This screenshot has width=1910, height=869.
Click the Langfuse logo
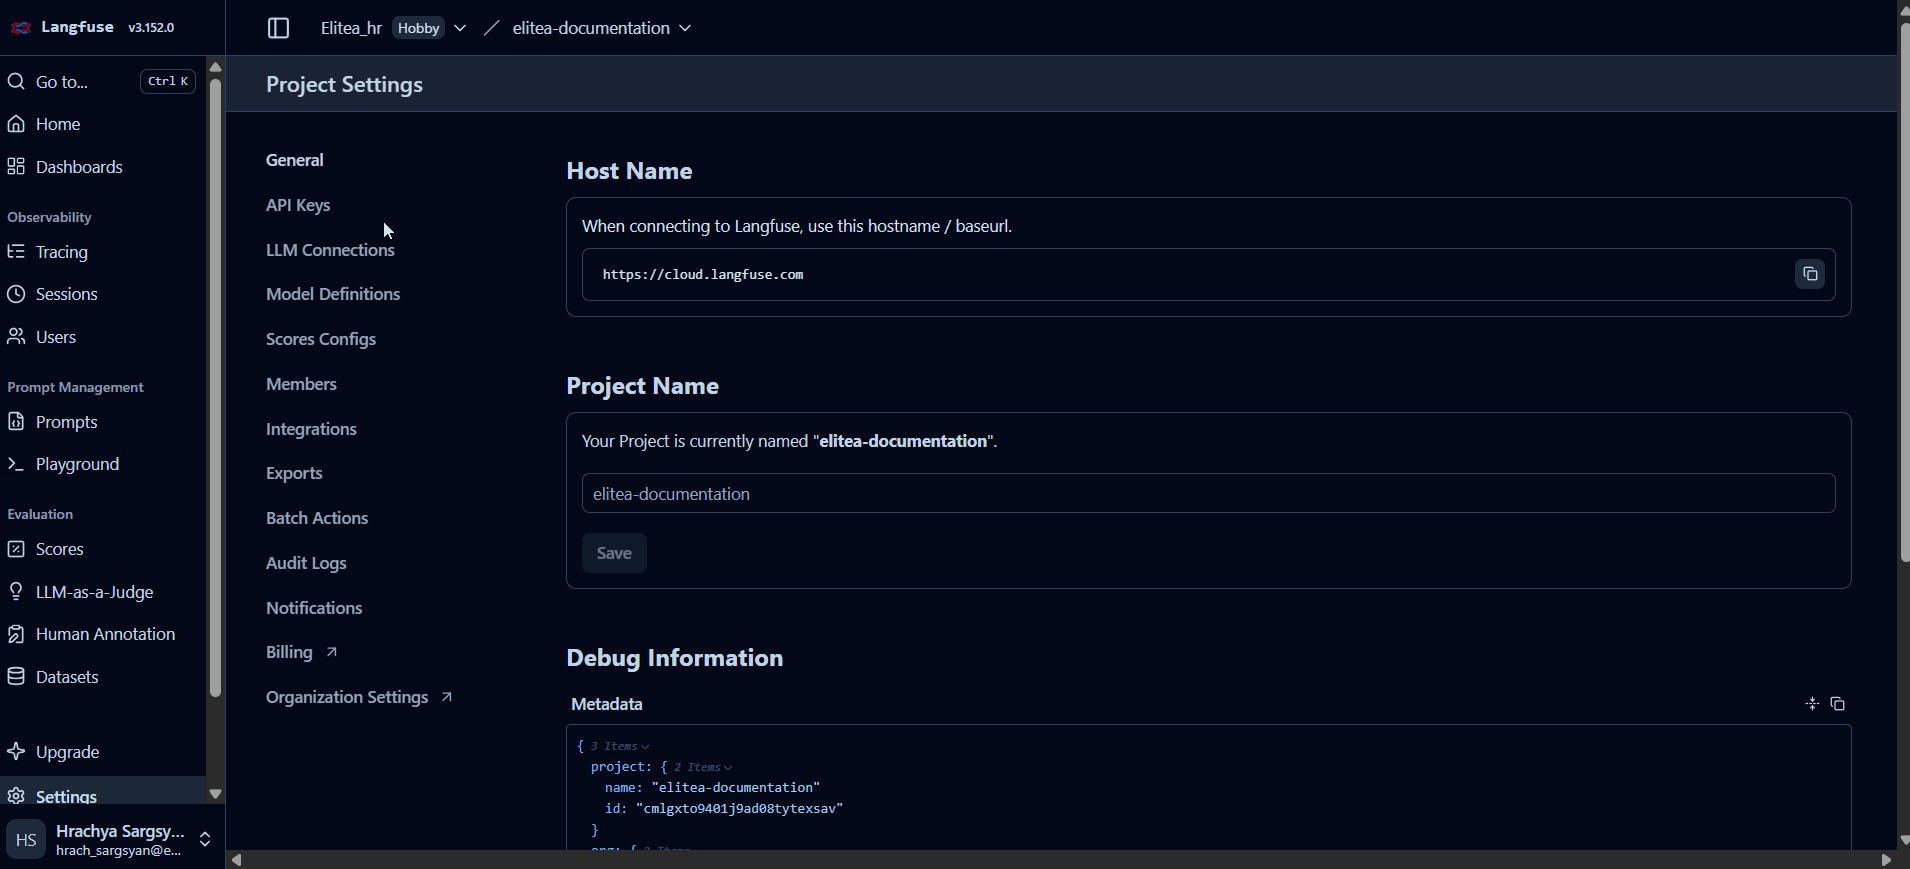21,28
